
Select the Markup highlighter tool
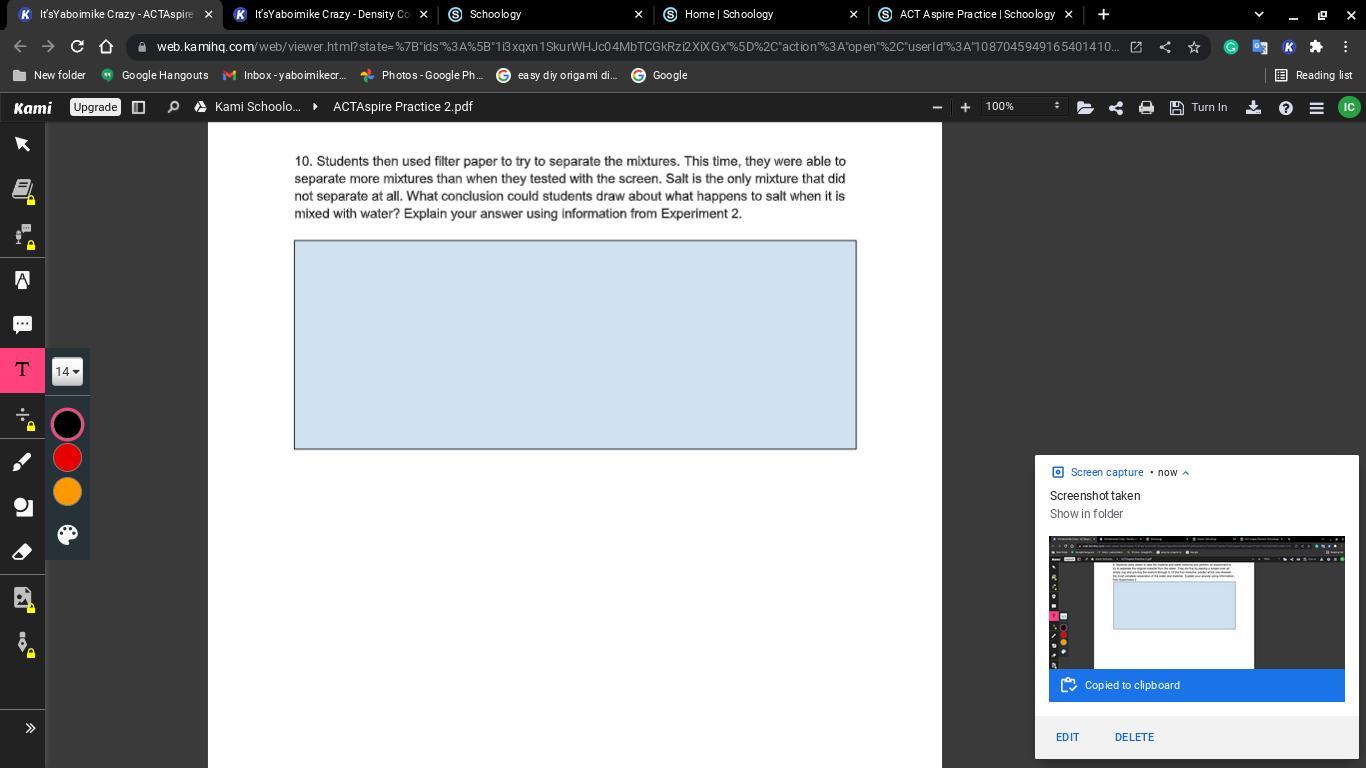click(x=23, y=280)
